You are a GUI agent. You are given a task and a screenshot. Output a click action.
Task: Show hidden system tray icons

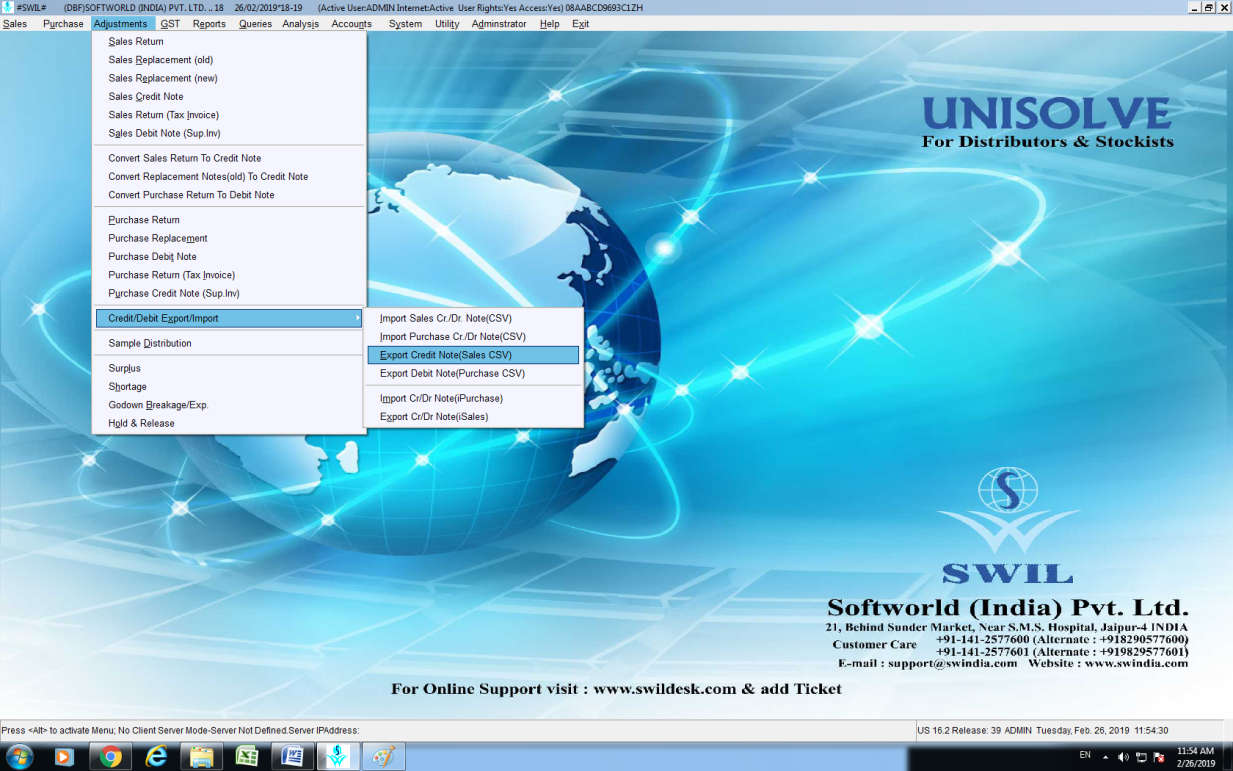[1106, 757]
